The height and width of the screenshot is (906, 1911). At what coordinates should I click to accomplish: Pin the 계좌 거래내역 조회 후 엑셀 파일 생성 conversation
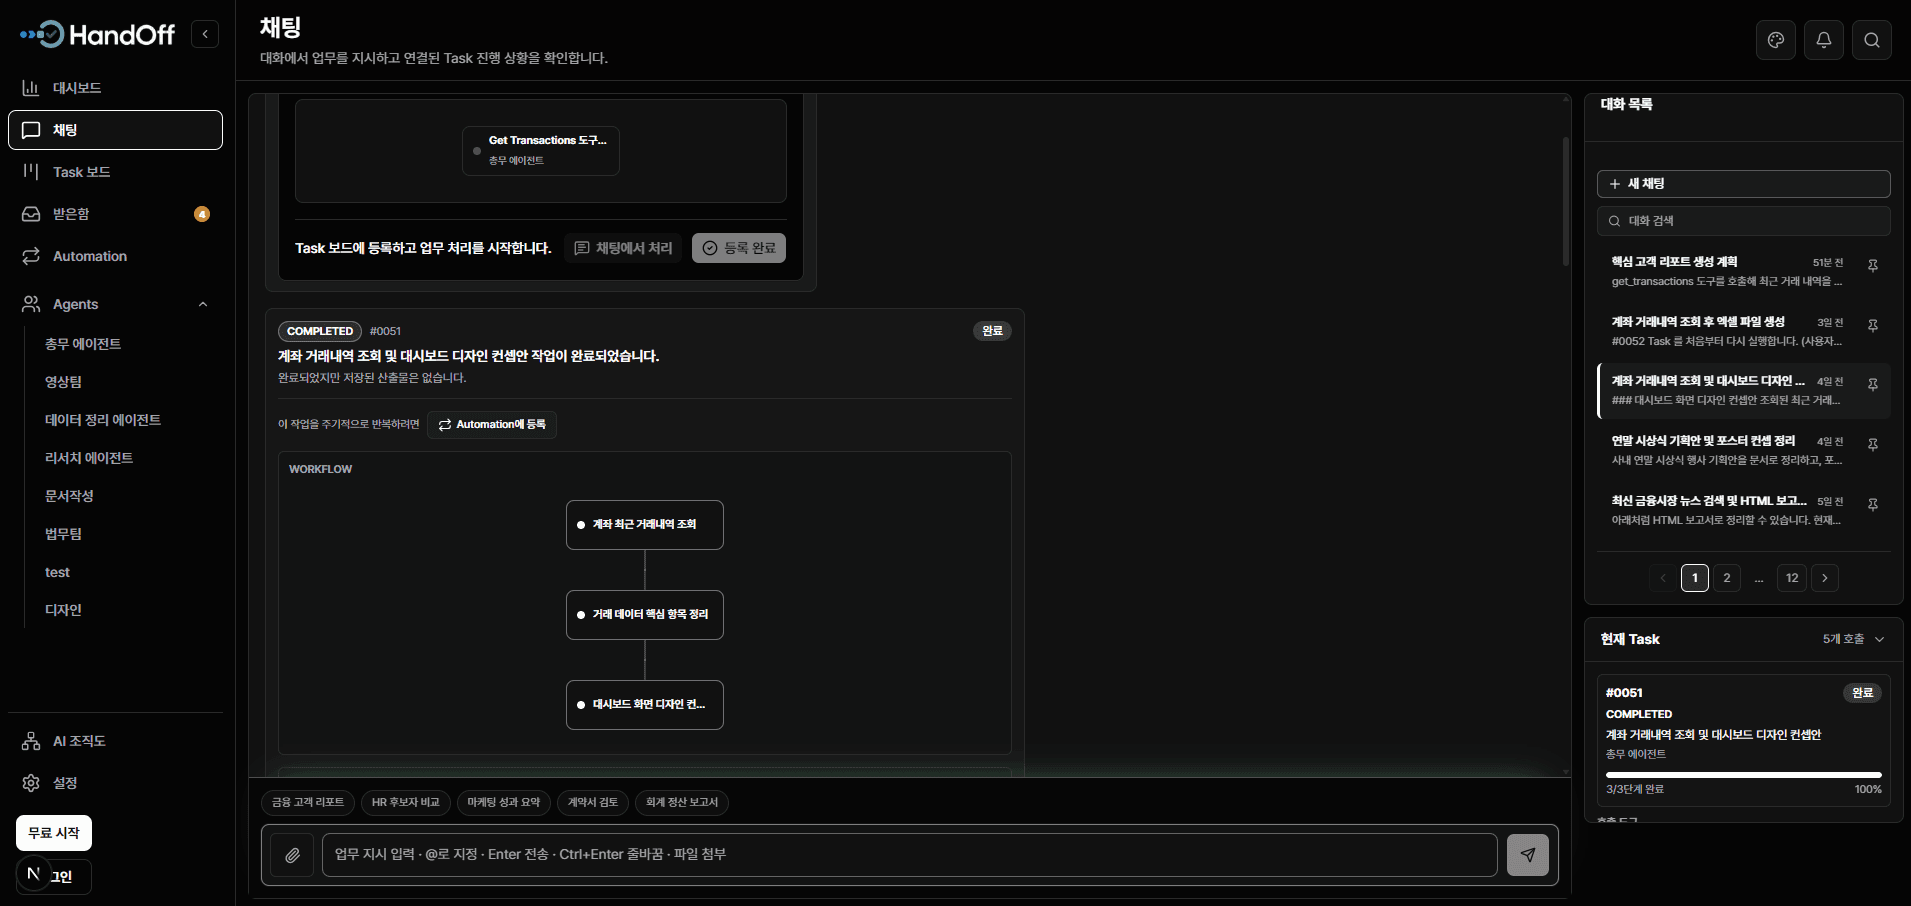pos(1873,326)
